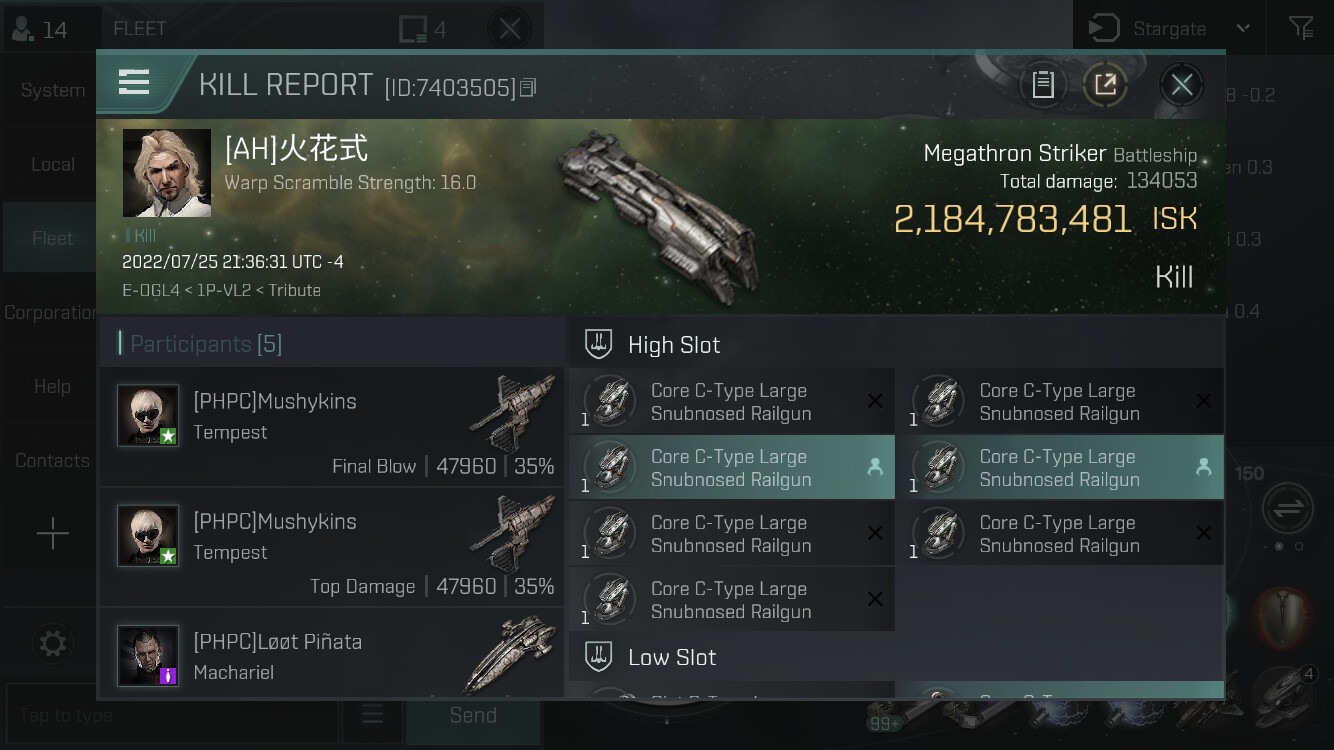1334x750 pixels.
Task: Open Løøt Piñata participant entry
Action: tap(331, 654)
